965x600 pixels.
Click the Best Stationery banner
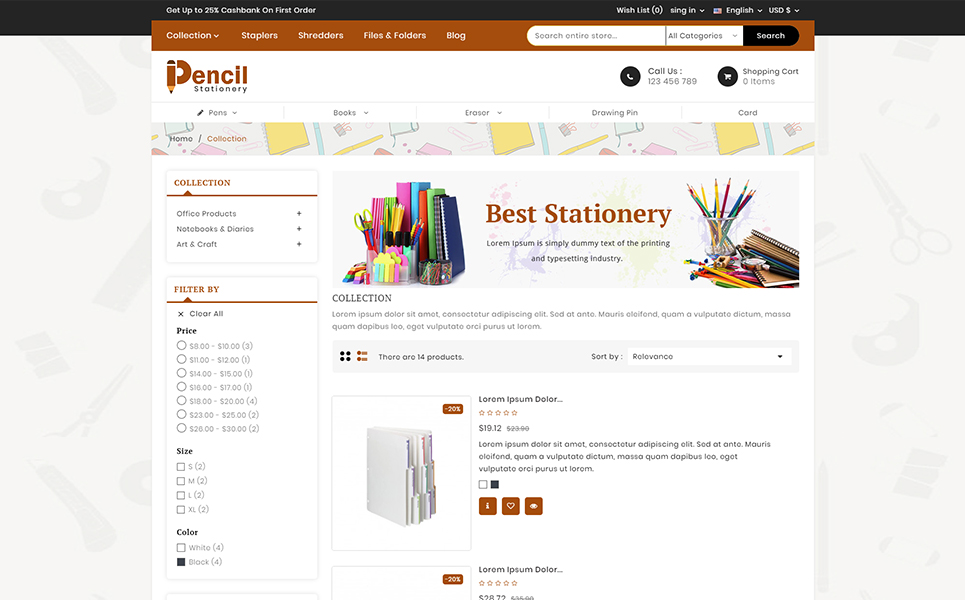[566, 230]
